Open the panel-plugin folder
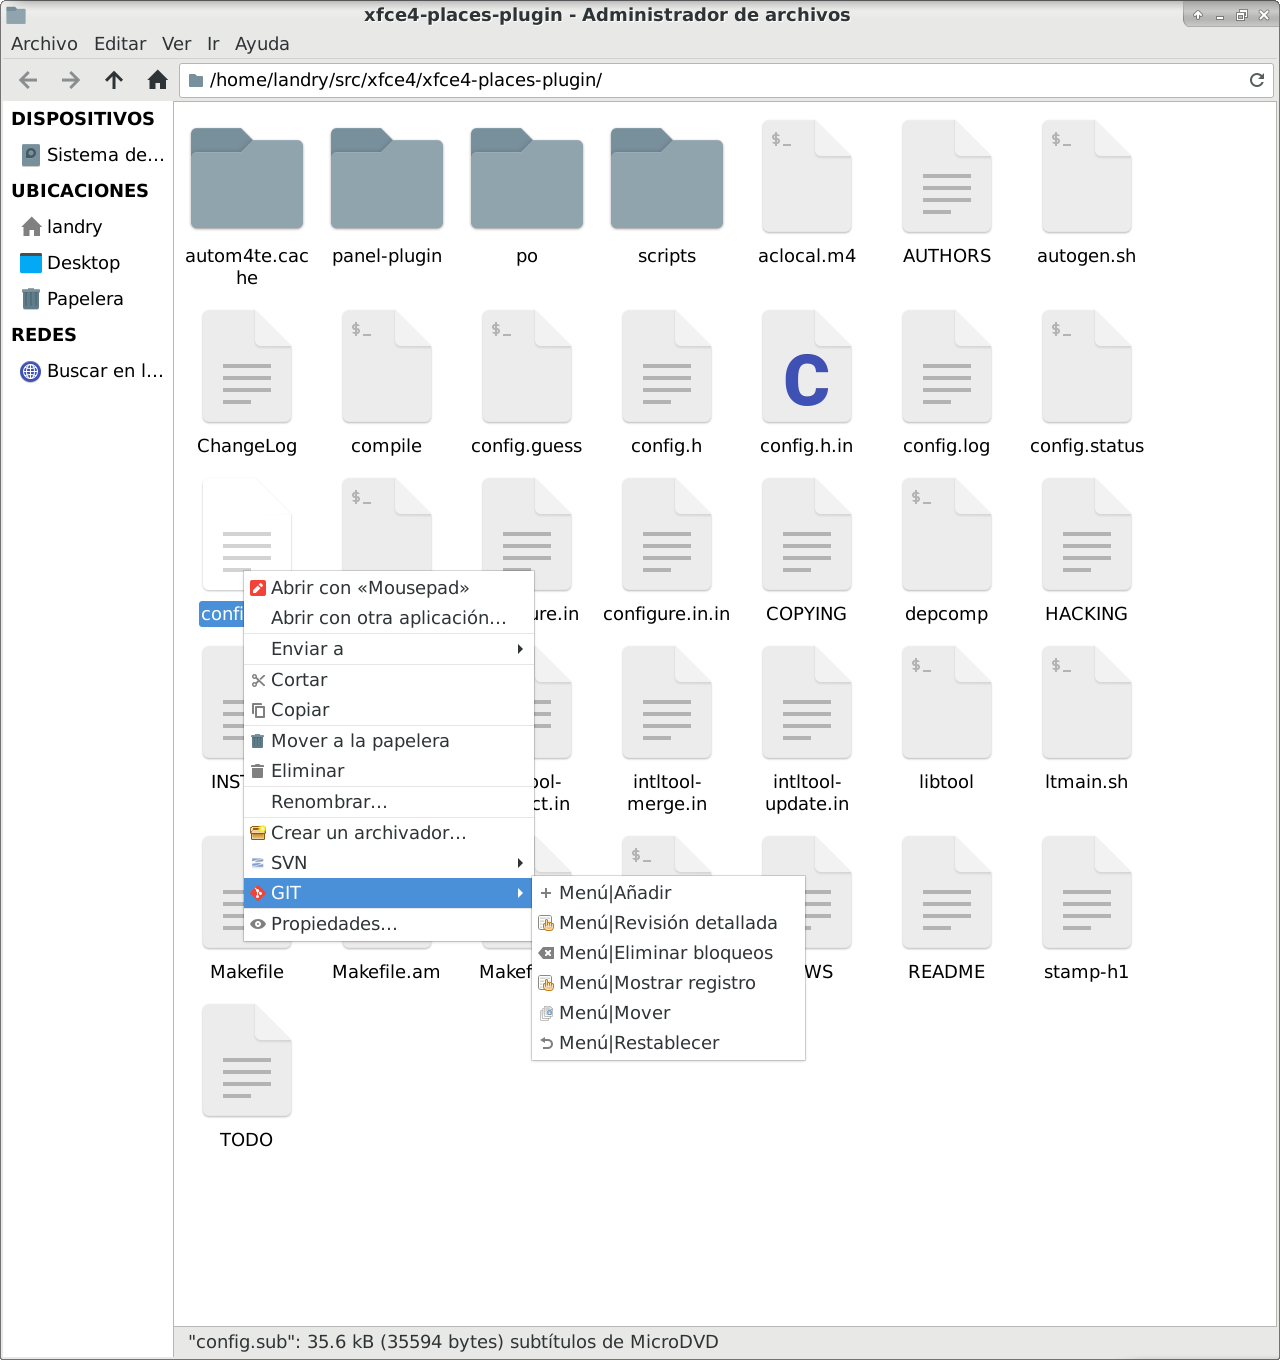The width and height of the screenshot is (1280, 1360). (387, 180)
